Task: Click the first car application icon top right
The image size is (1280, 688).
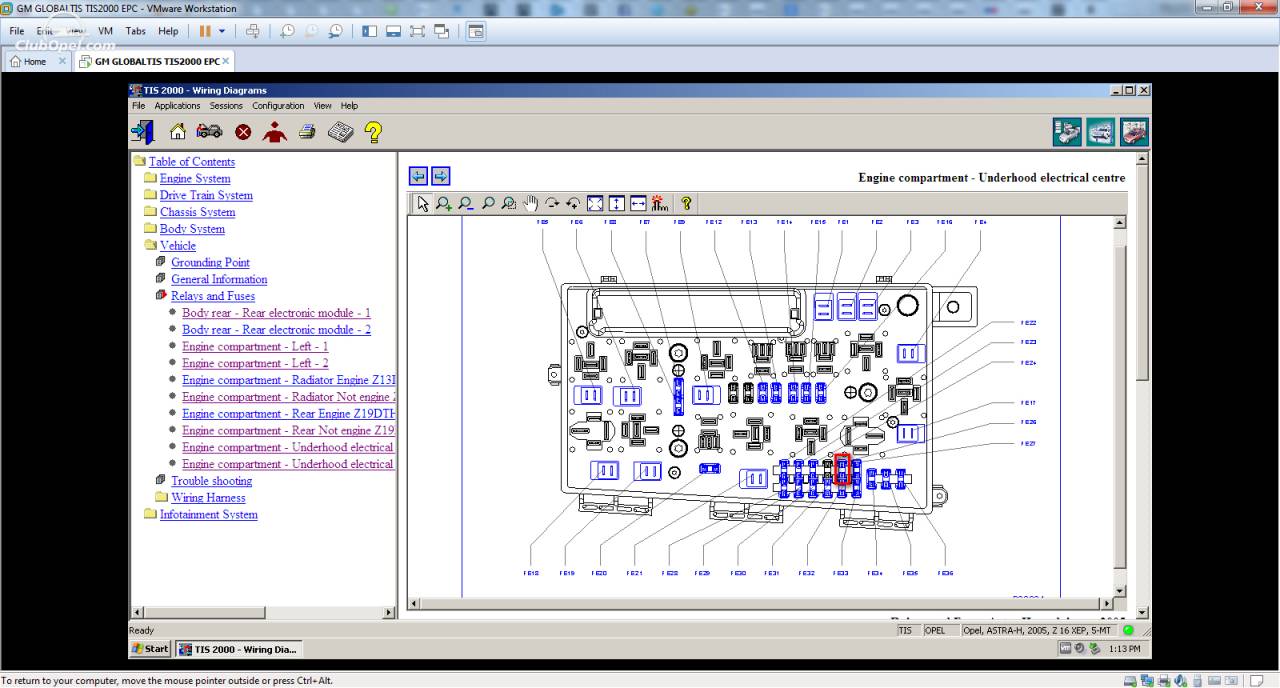Action: coord(1067,132)
